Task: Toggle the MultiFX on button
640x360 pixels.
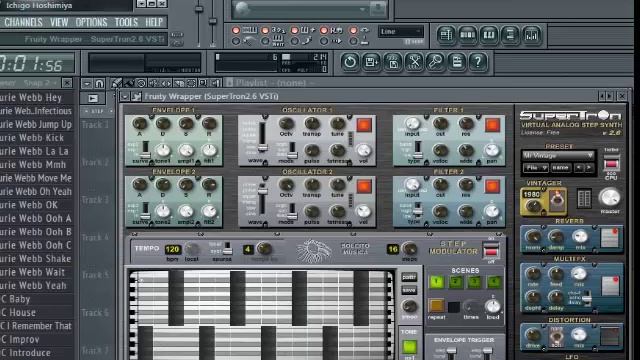Action: pos(611,286)
